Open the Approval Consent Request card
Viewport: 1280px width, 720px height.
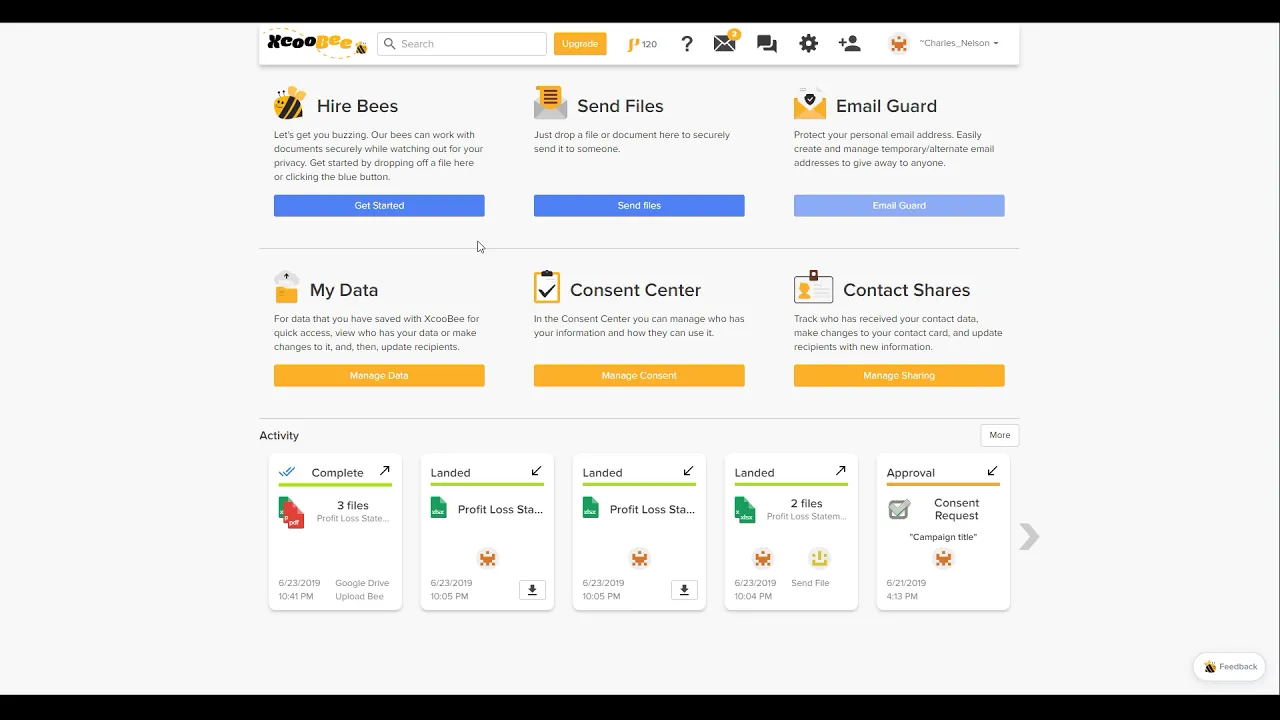point(943,532)
